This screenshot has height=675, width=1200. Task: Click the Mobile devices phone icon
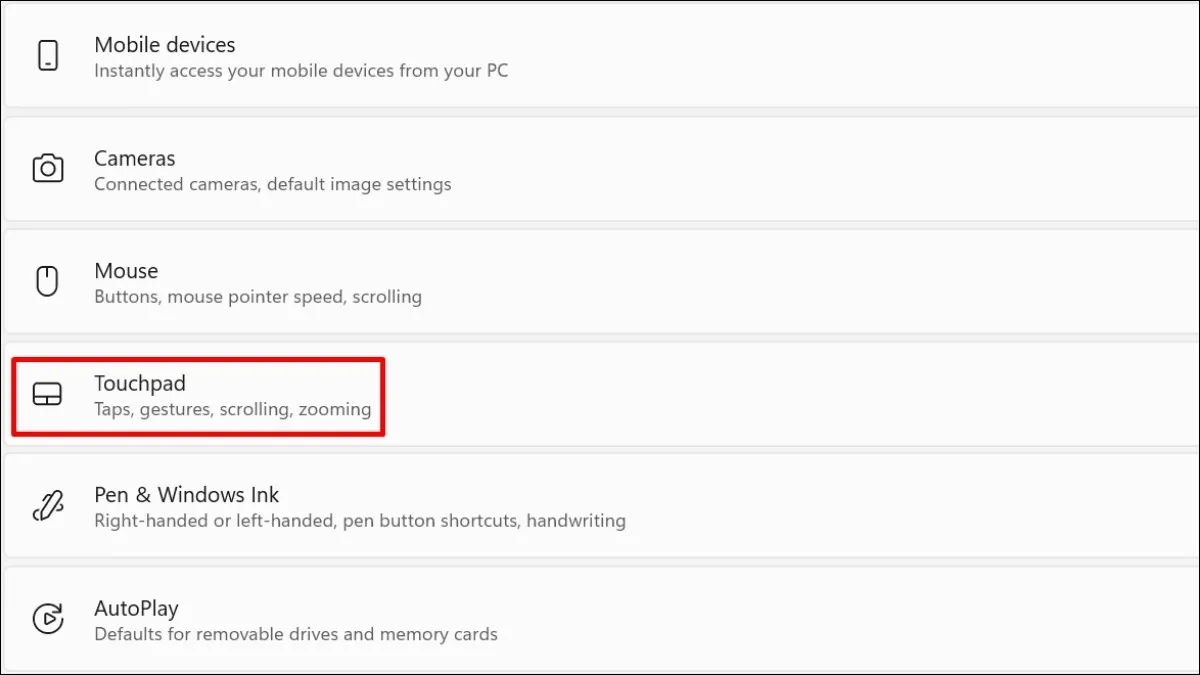(48, 57)
